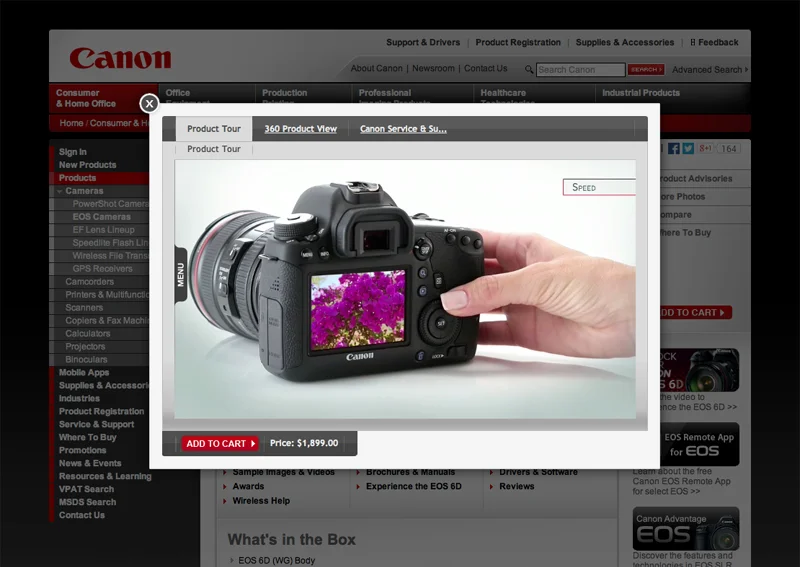Open Experience the EOS 6D link
Screen dimensions: 800x567
(x=414, y=486)
